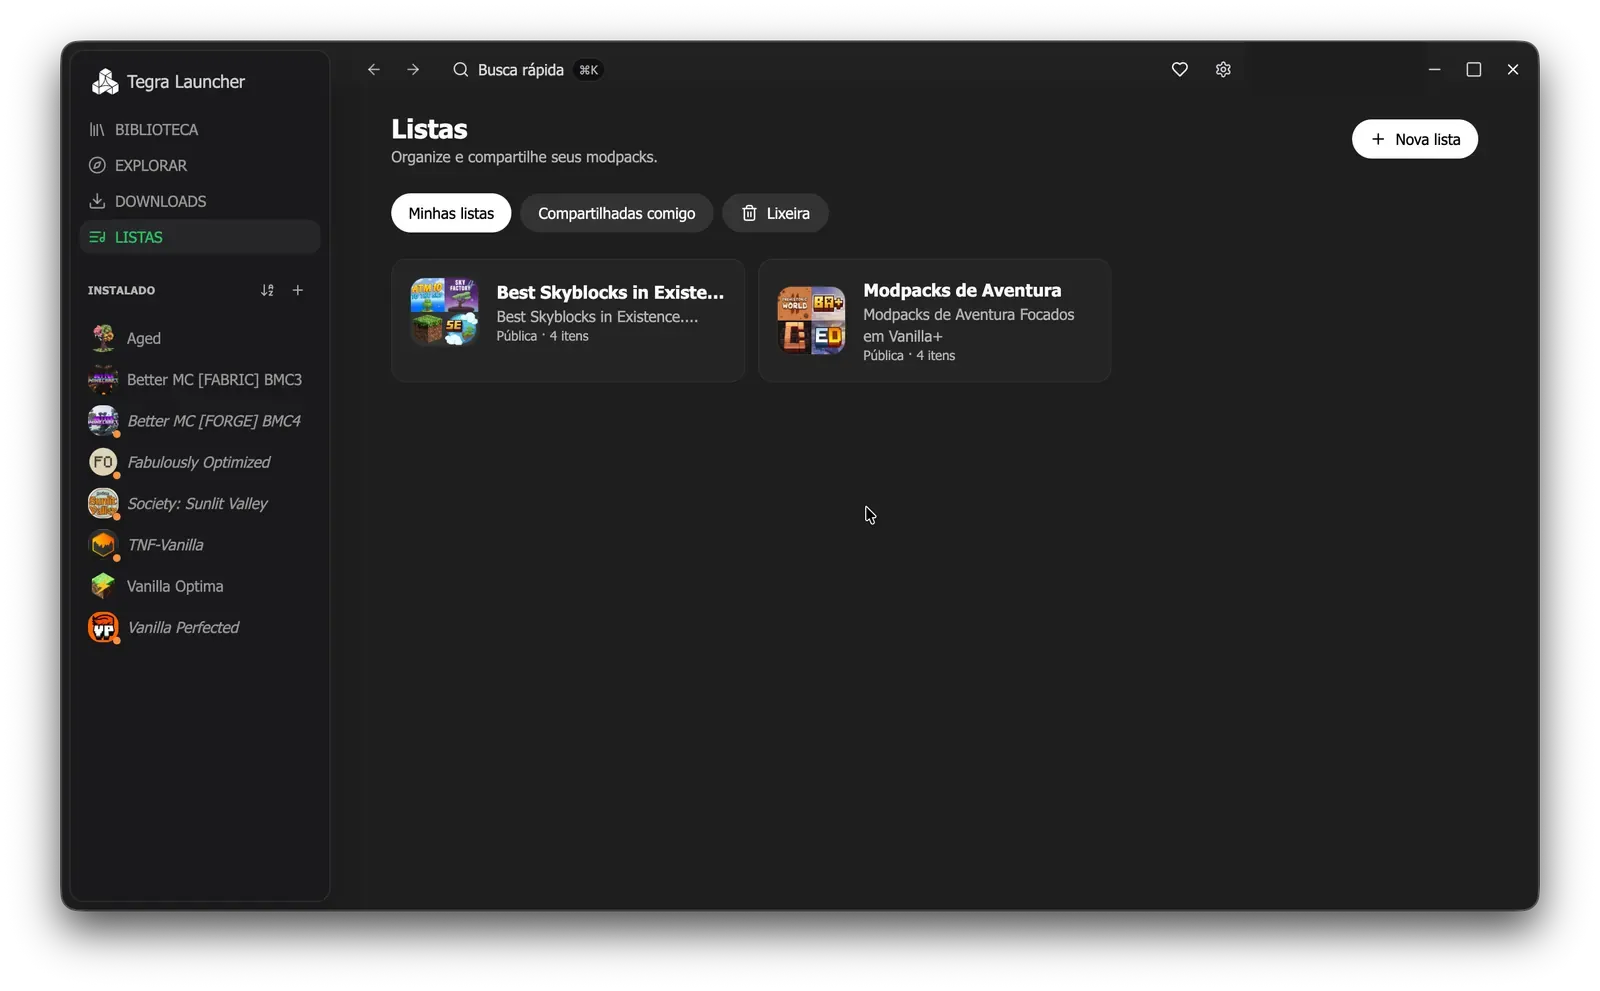1600x991 pixels.
Task: Select the Listas sidebar item
Action: 200,237
